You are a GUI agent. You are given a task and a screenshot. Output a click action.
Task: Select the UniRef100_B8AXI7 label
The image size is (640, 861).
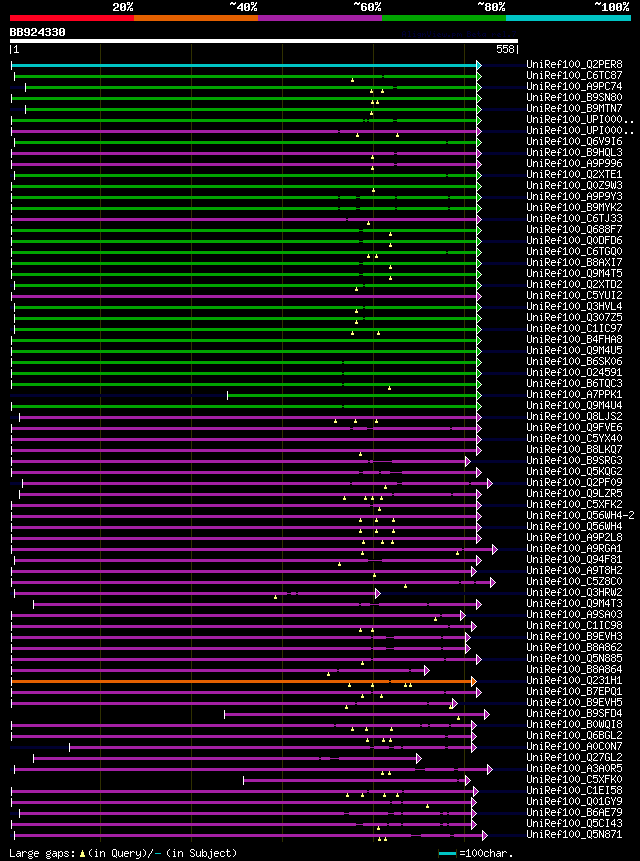pyautogui.click(x=574, y=262)
